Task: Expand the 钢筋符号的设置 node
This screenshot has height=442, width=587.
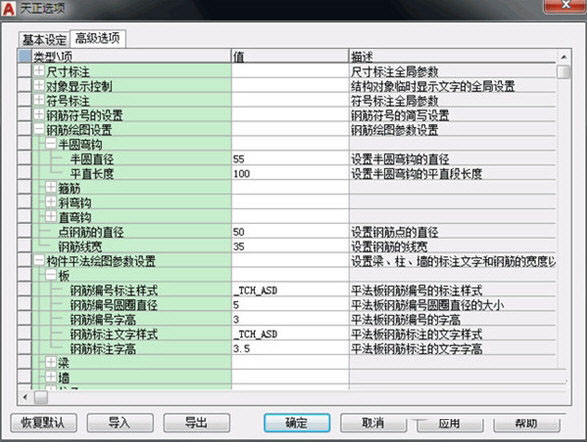Action: pos(39,115)
